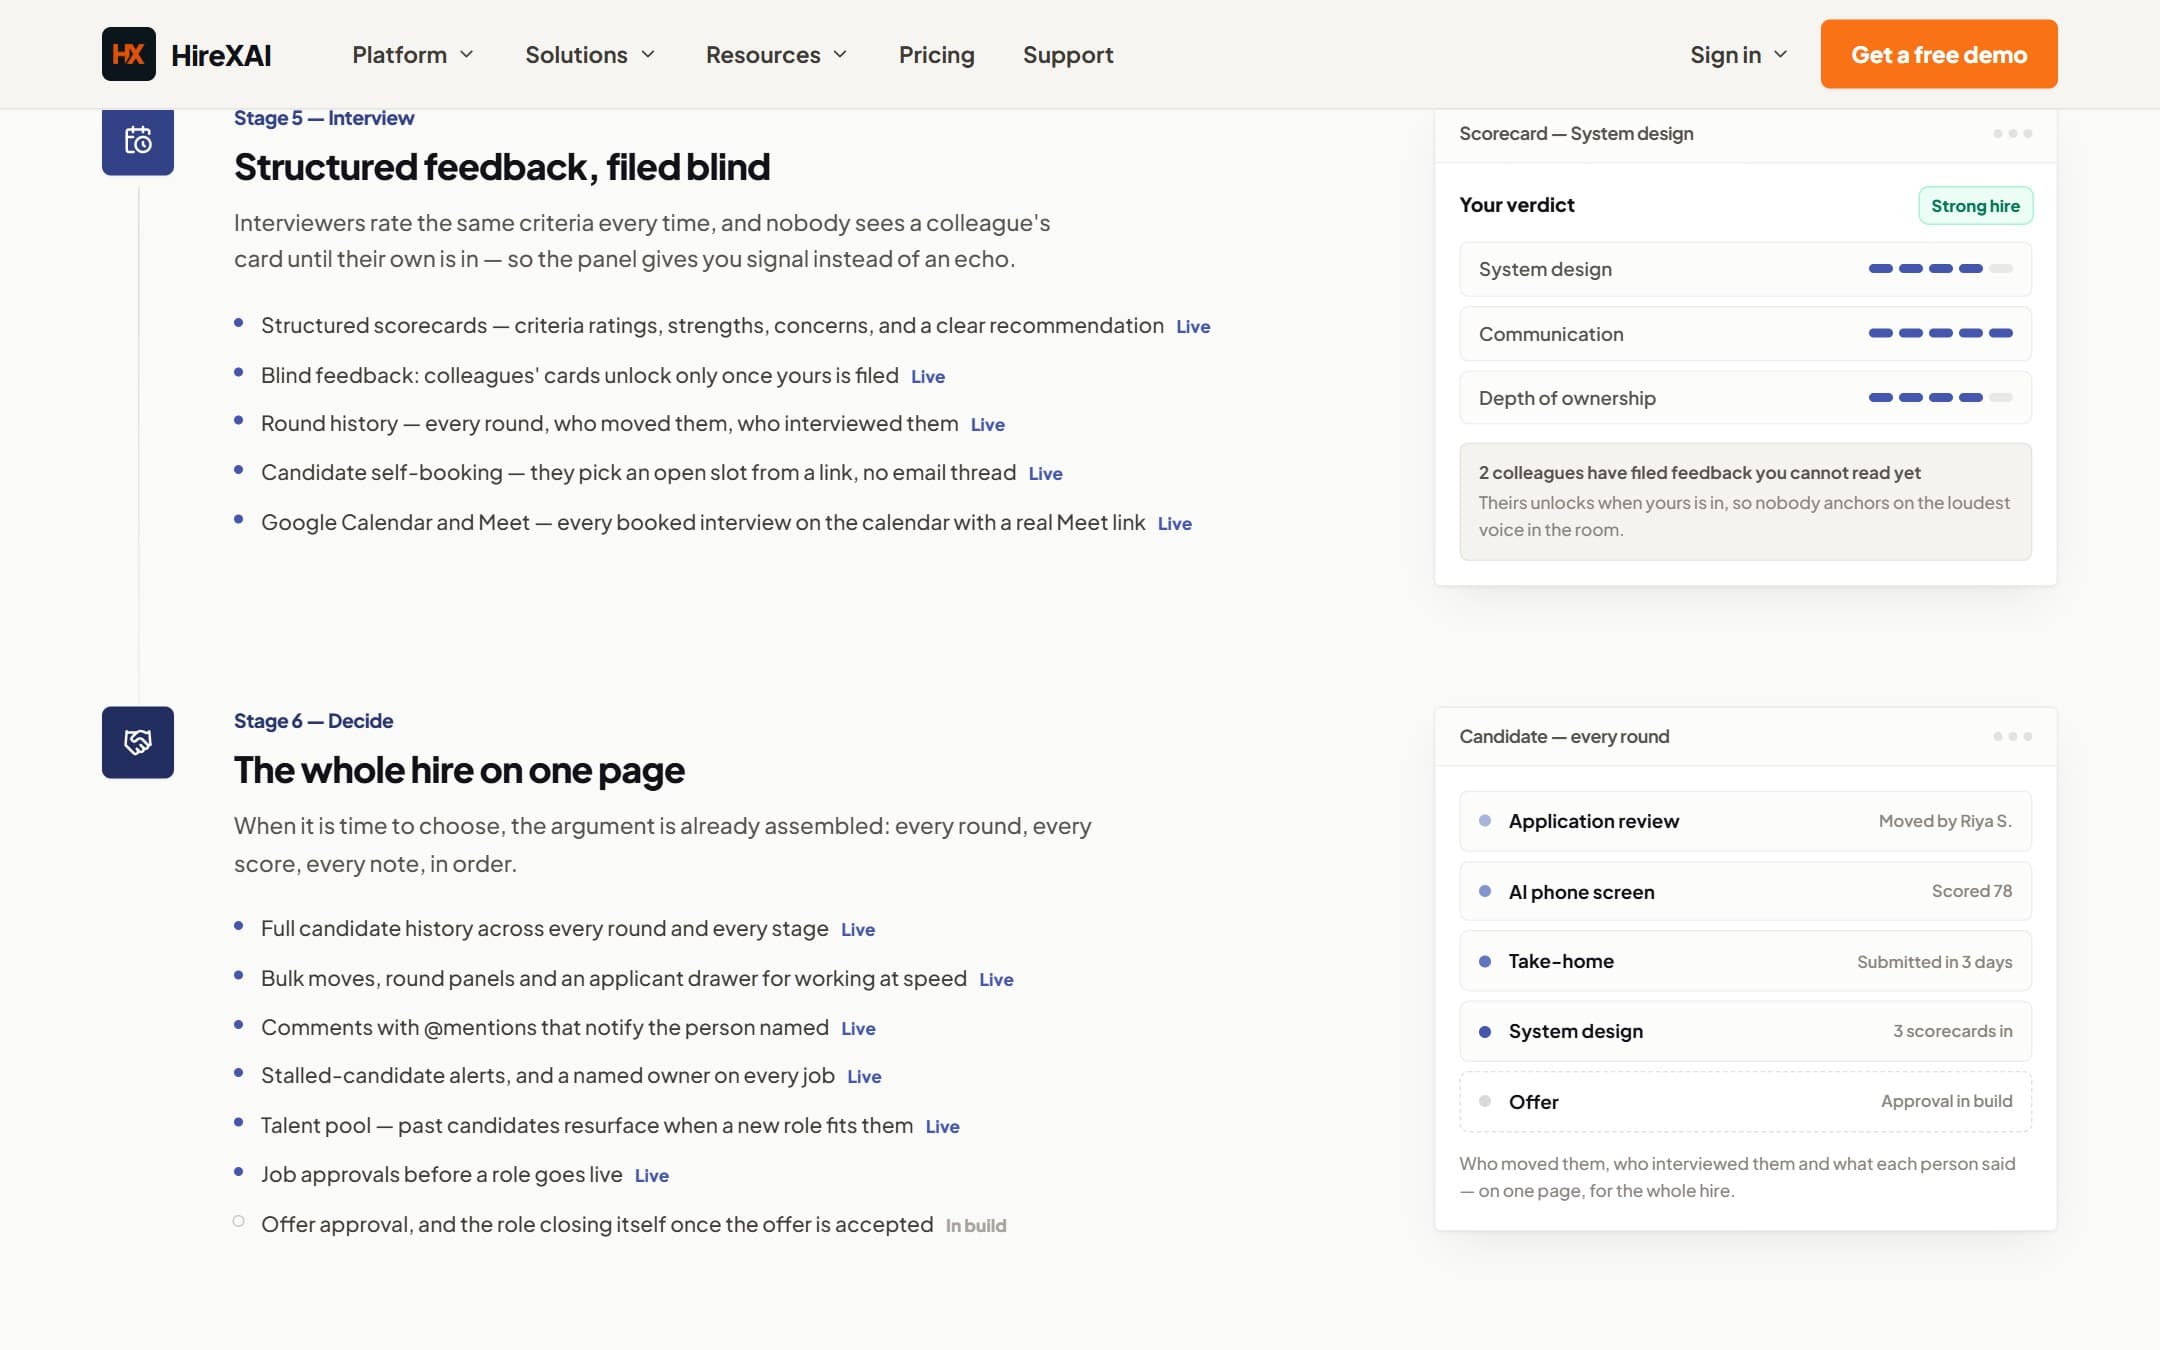
Task: Click the Communication rating bar
Action: pos(1940,333)
